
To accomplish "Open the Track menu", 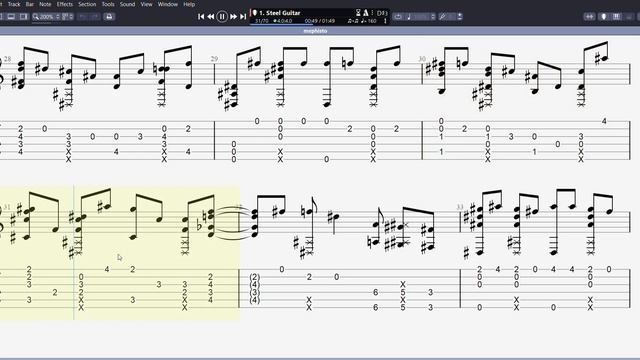I will (14, 4).
